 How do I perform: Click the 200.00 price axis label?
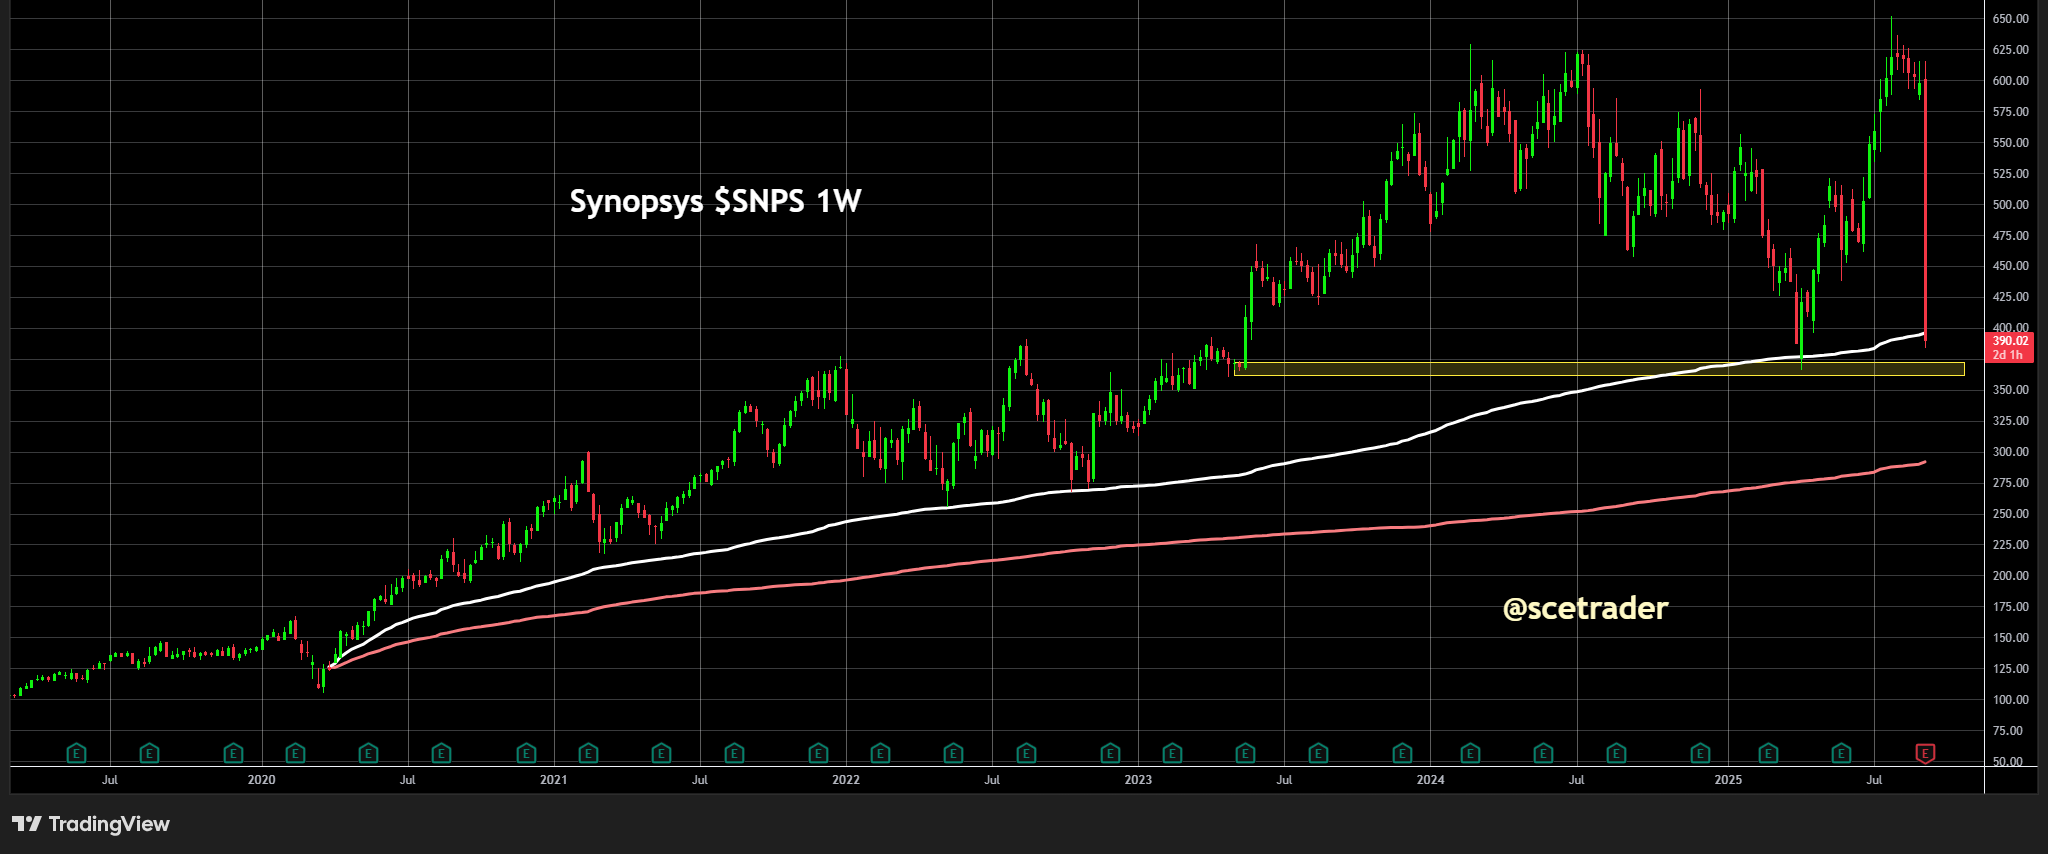(2010, 576)
